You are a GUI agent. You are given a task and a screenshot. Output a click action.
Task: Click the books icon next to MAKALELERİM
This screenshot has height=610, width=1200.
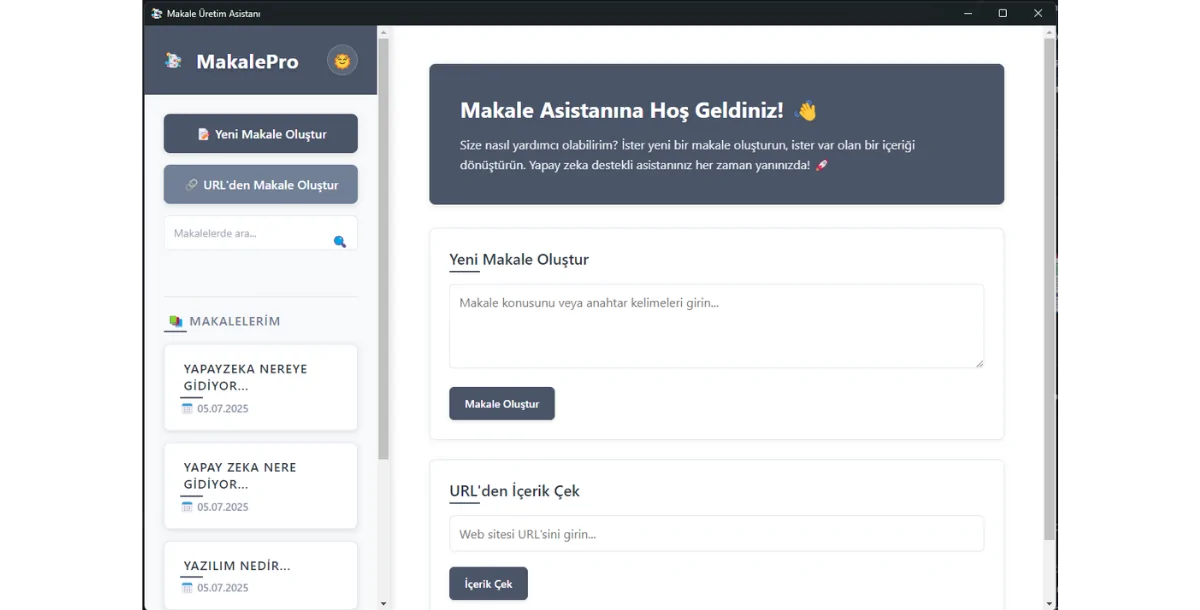[x=176, y=321]
